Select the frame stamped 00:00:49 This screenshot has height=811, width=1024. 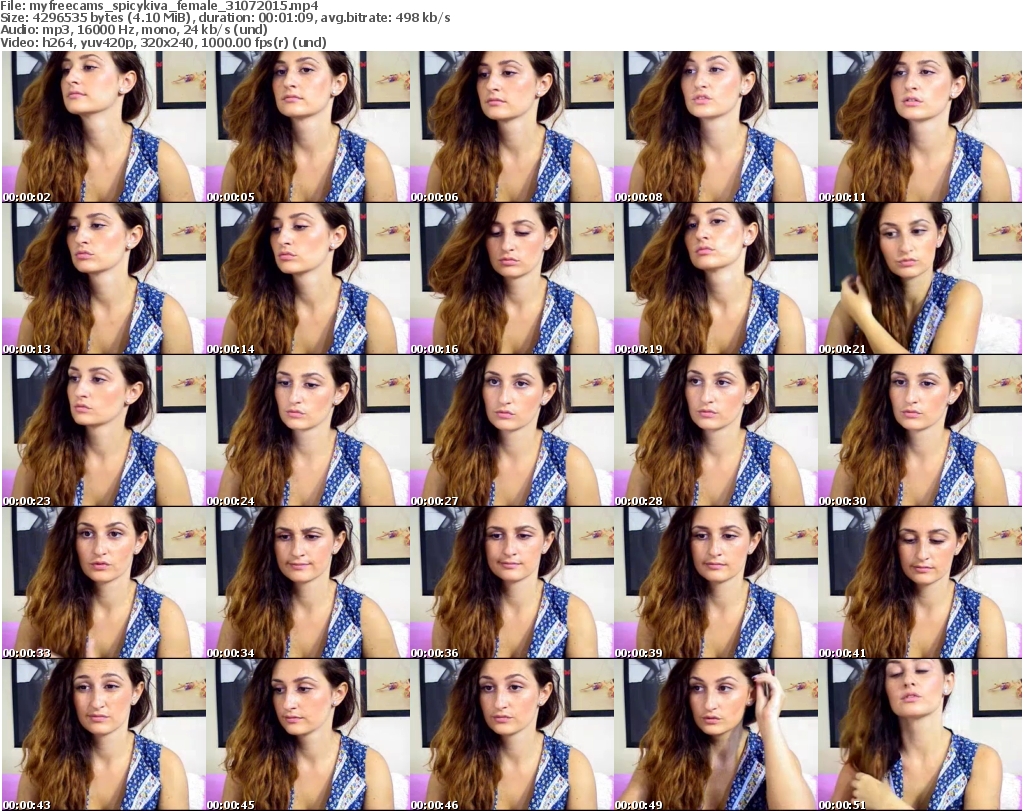click(716, 735)
